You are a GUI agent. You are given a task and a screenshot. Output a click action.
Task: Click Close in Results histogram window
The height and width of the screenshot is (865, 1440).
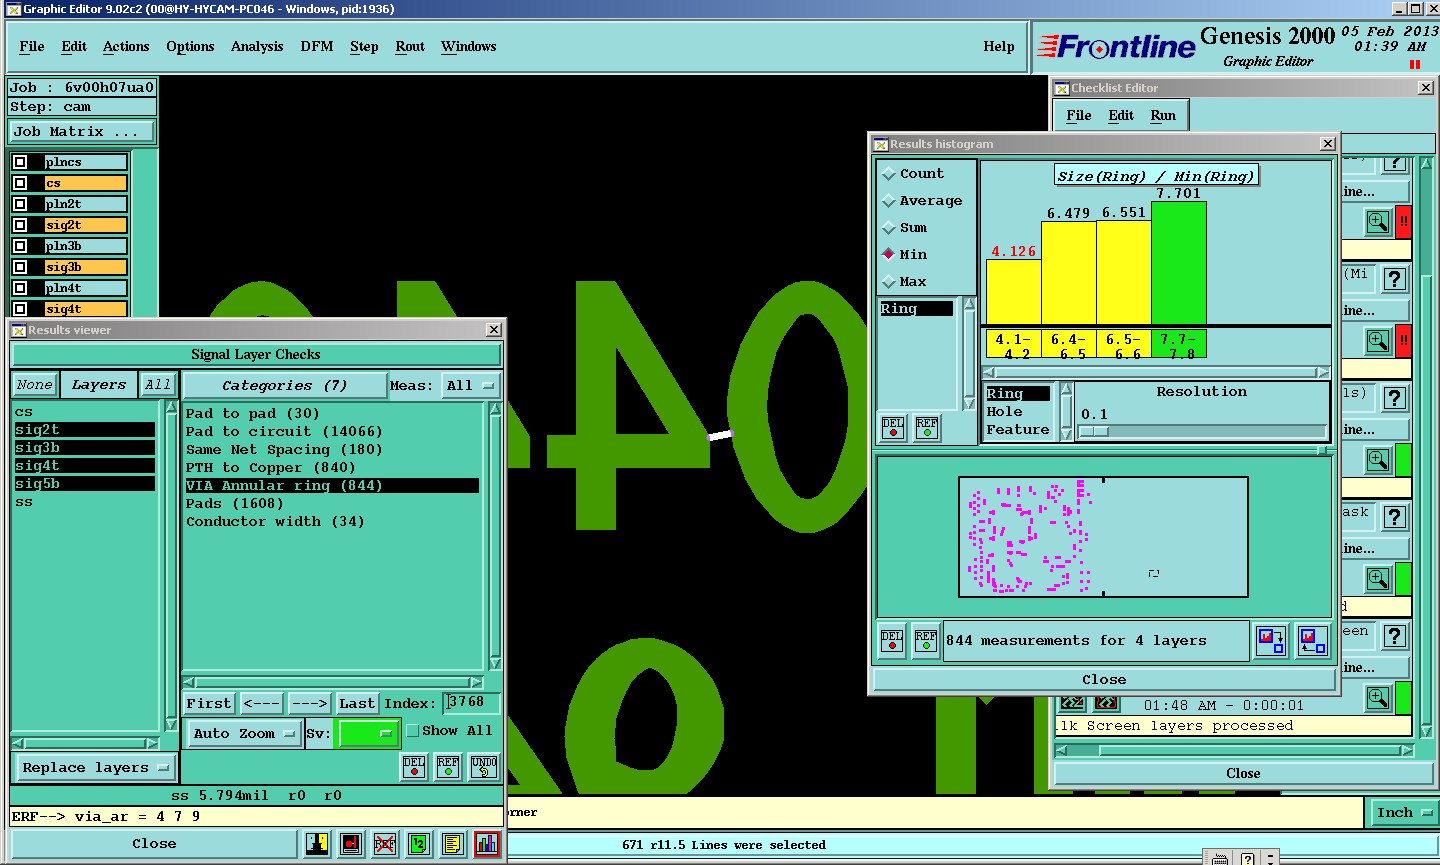tap(1104, 679)
